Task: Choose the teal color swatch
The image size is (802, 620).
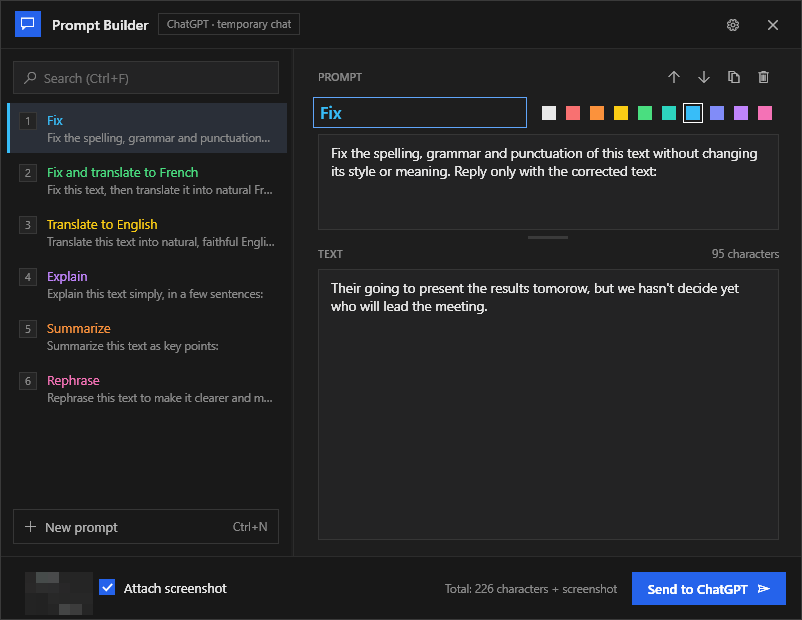Action: tap(669, 113)
